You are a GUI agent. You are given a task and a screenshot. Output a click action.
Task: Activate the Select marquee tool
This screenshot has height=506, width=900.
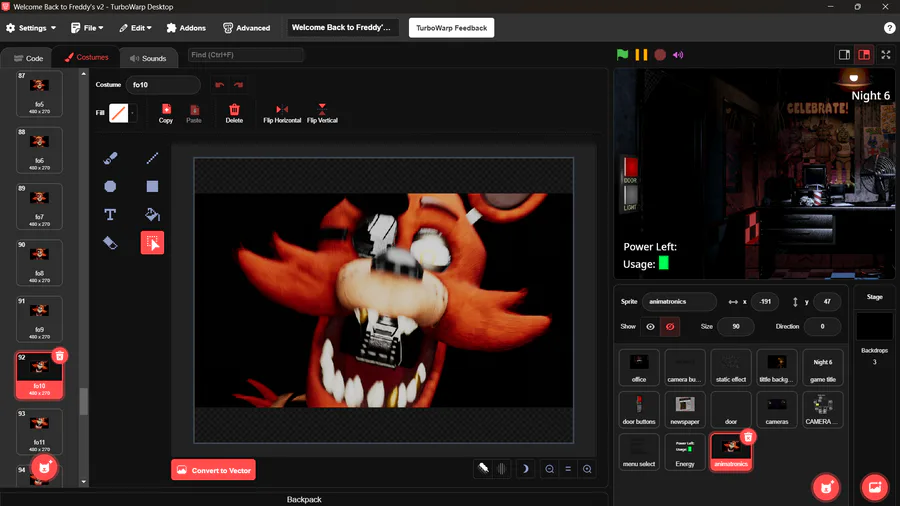click(152, 243)
